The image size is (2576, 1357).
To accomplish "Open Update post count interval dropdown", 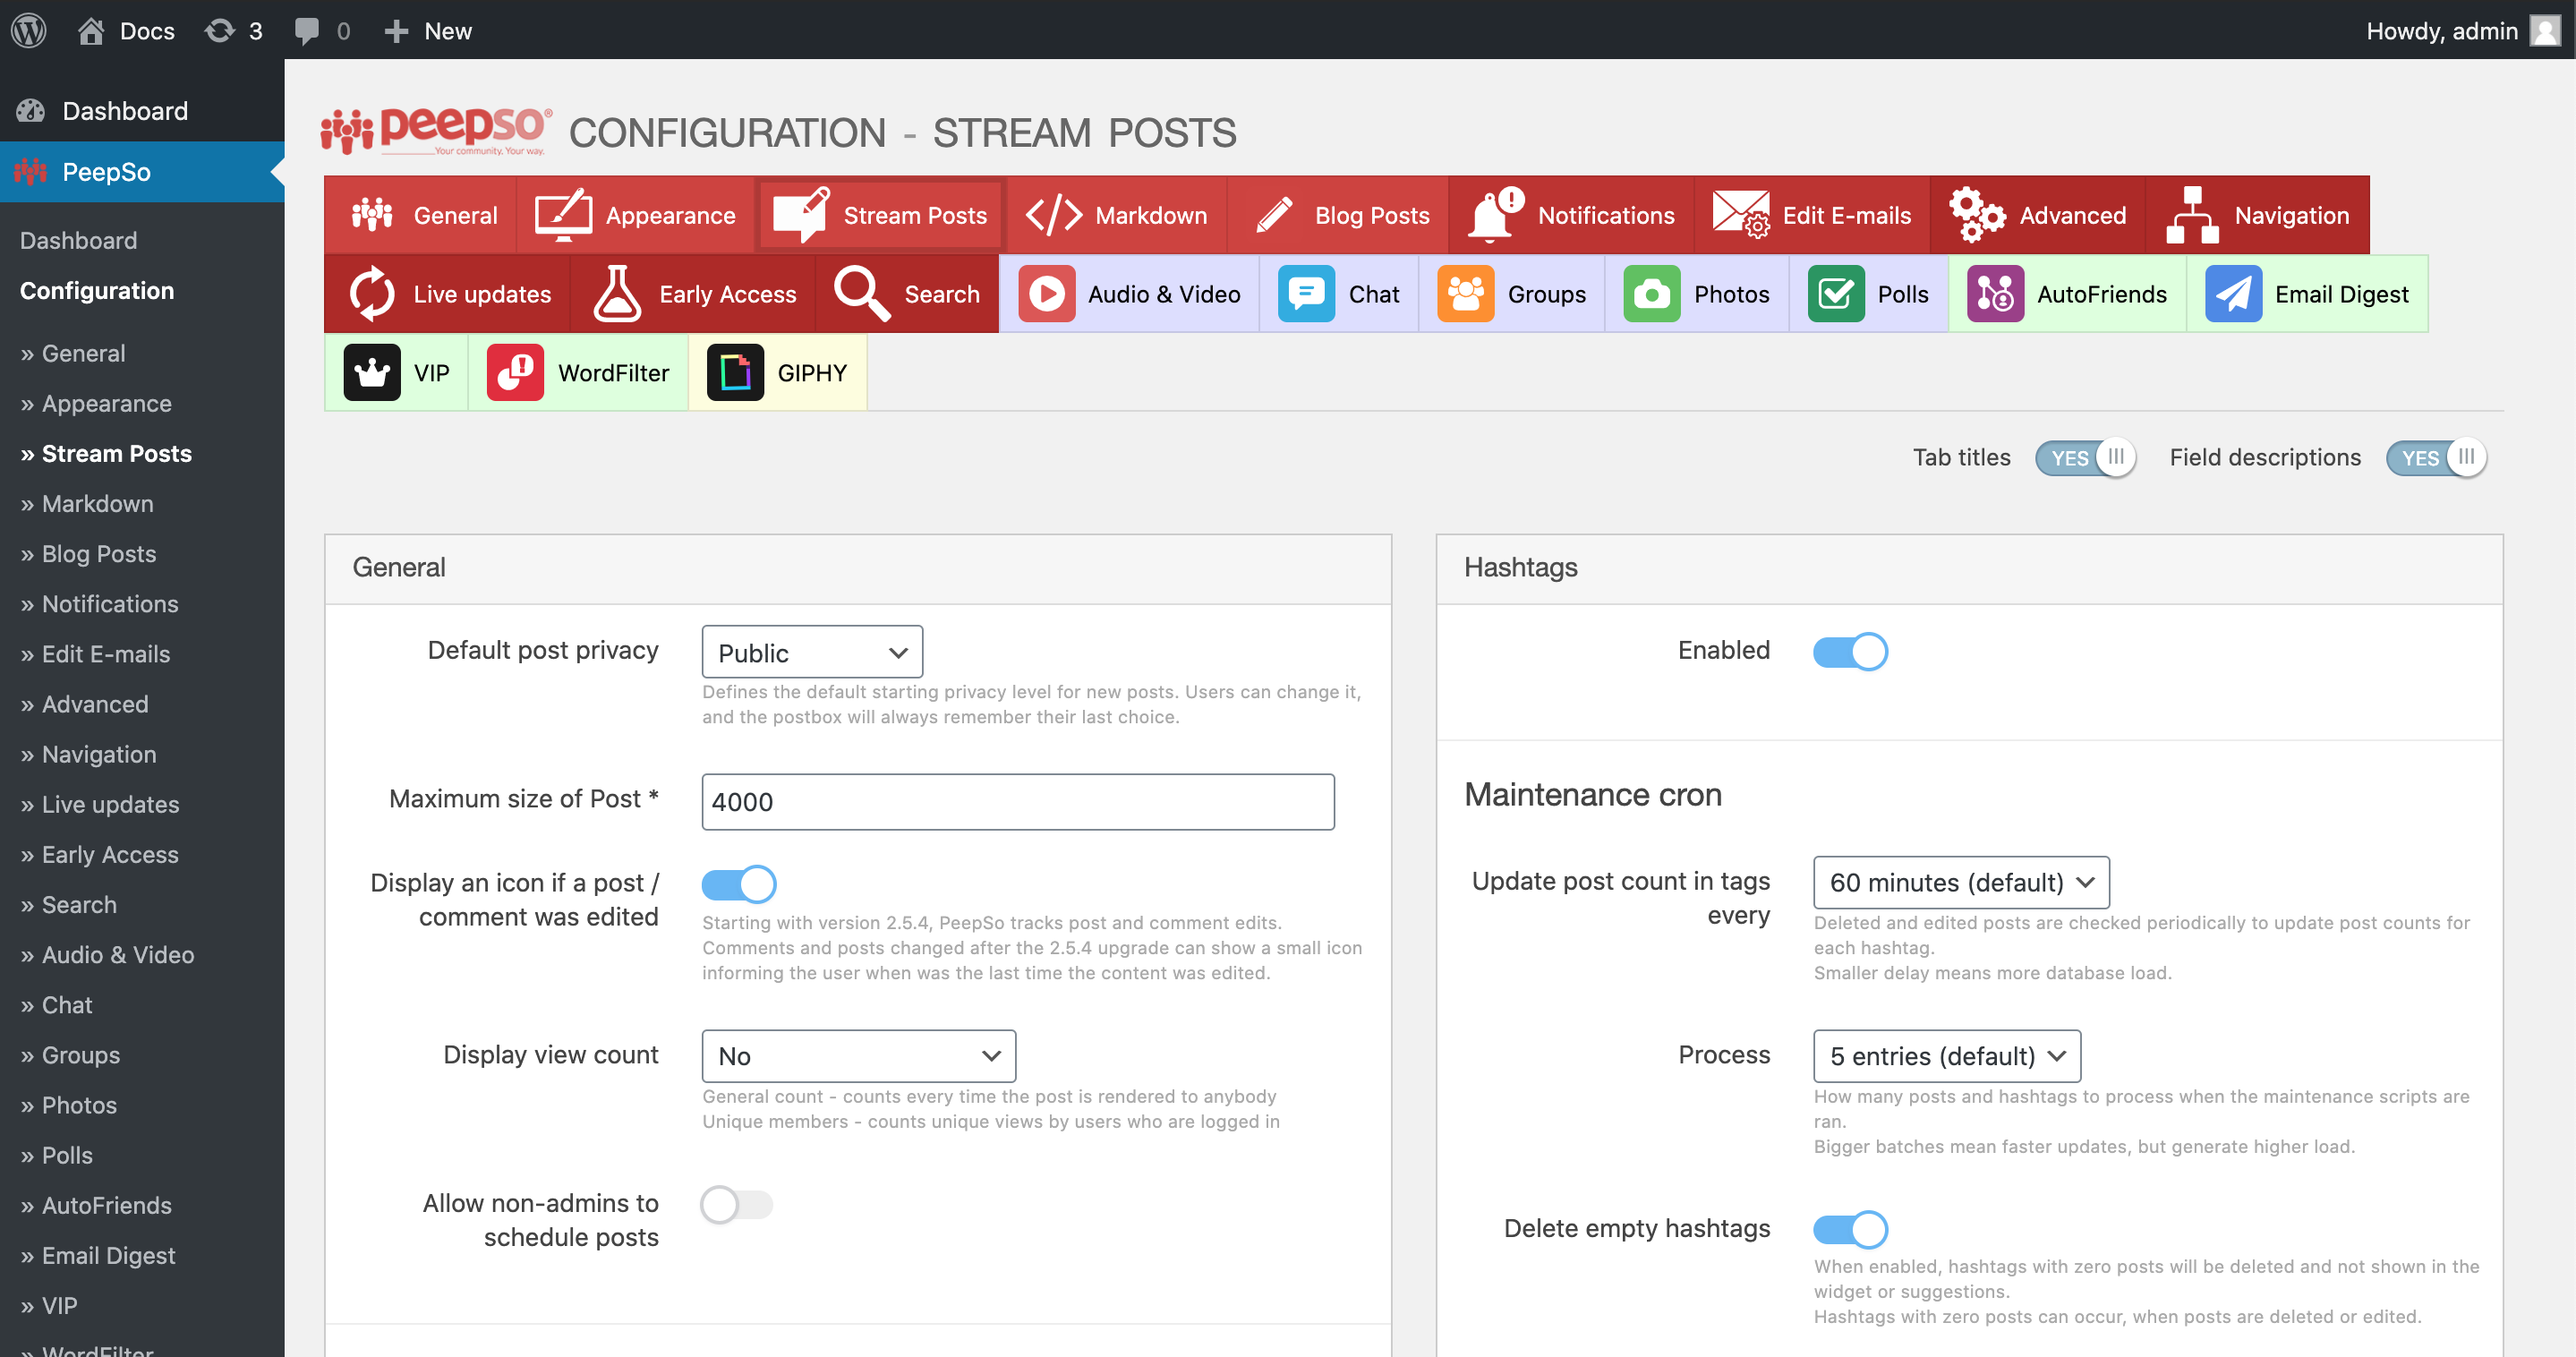I will (1961, 882).
